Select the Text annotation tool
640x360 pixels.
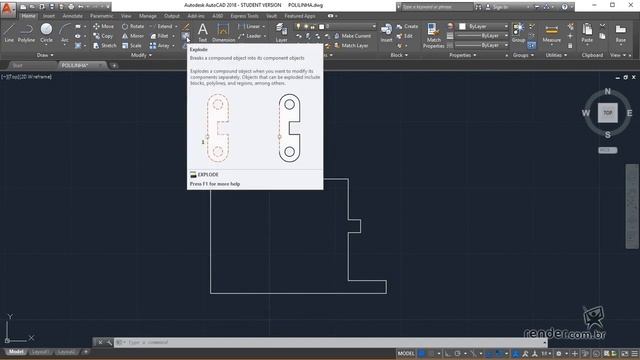coord(202,32)
